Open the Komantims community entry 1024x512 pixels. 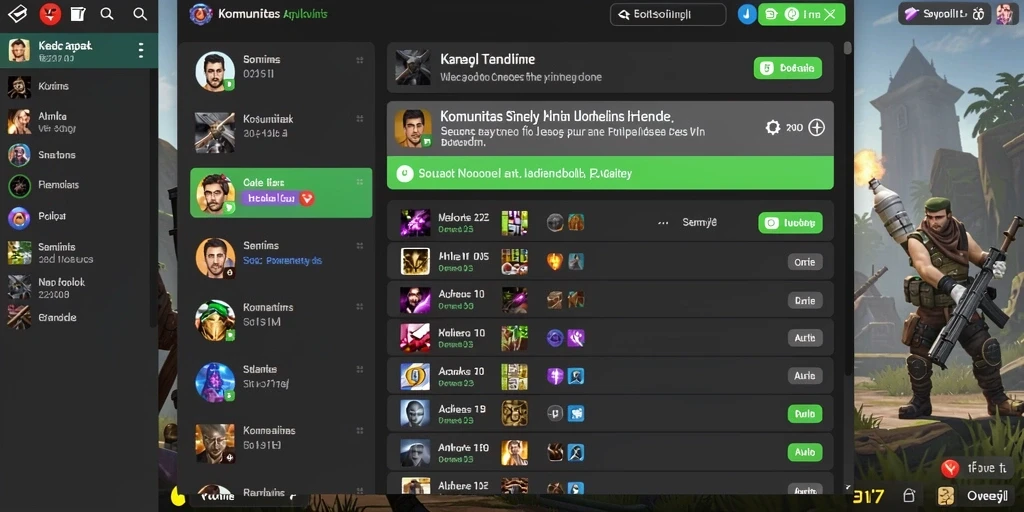[x=281, y=320]
